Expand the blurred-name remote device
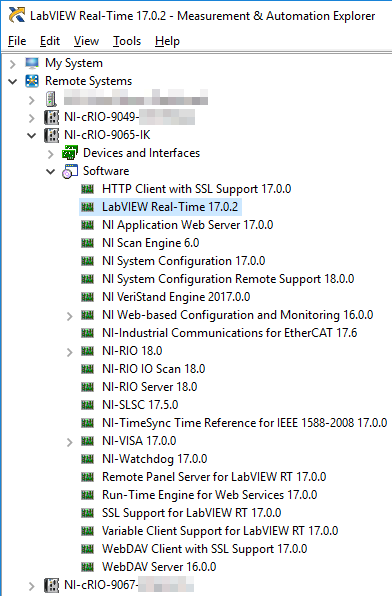 (x=32, y=100)
